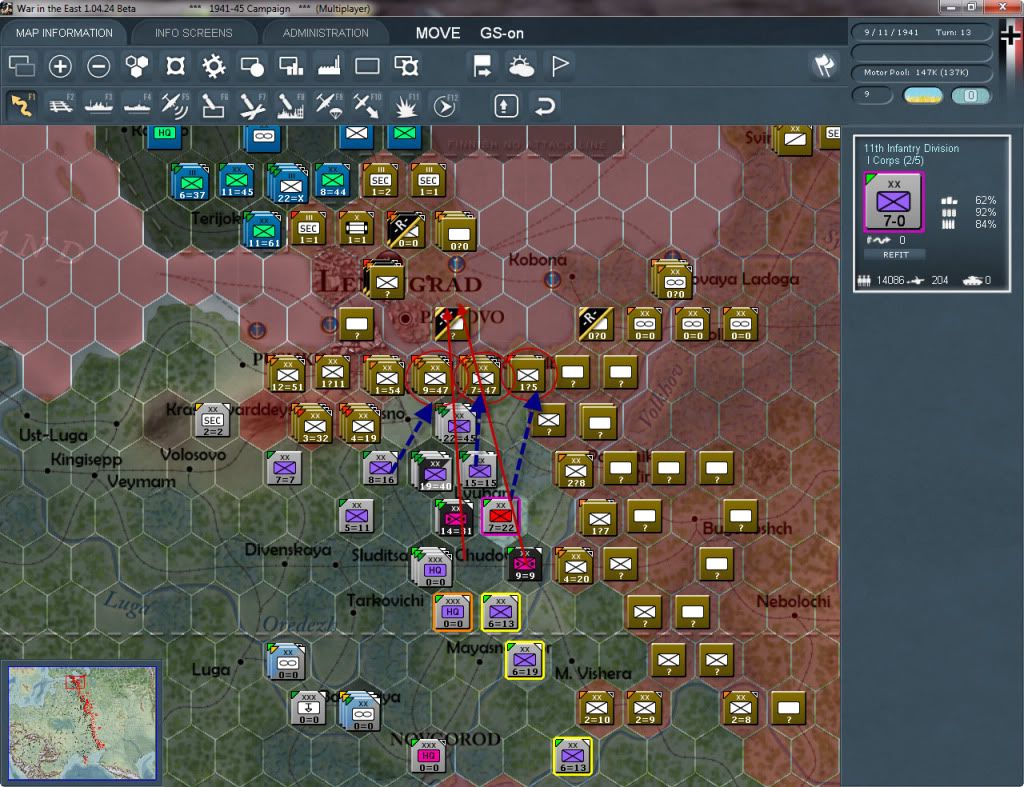
Task: Select the 7=7 infantry unit
Action: click(285, 468)
